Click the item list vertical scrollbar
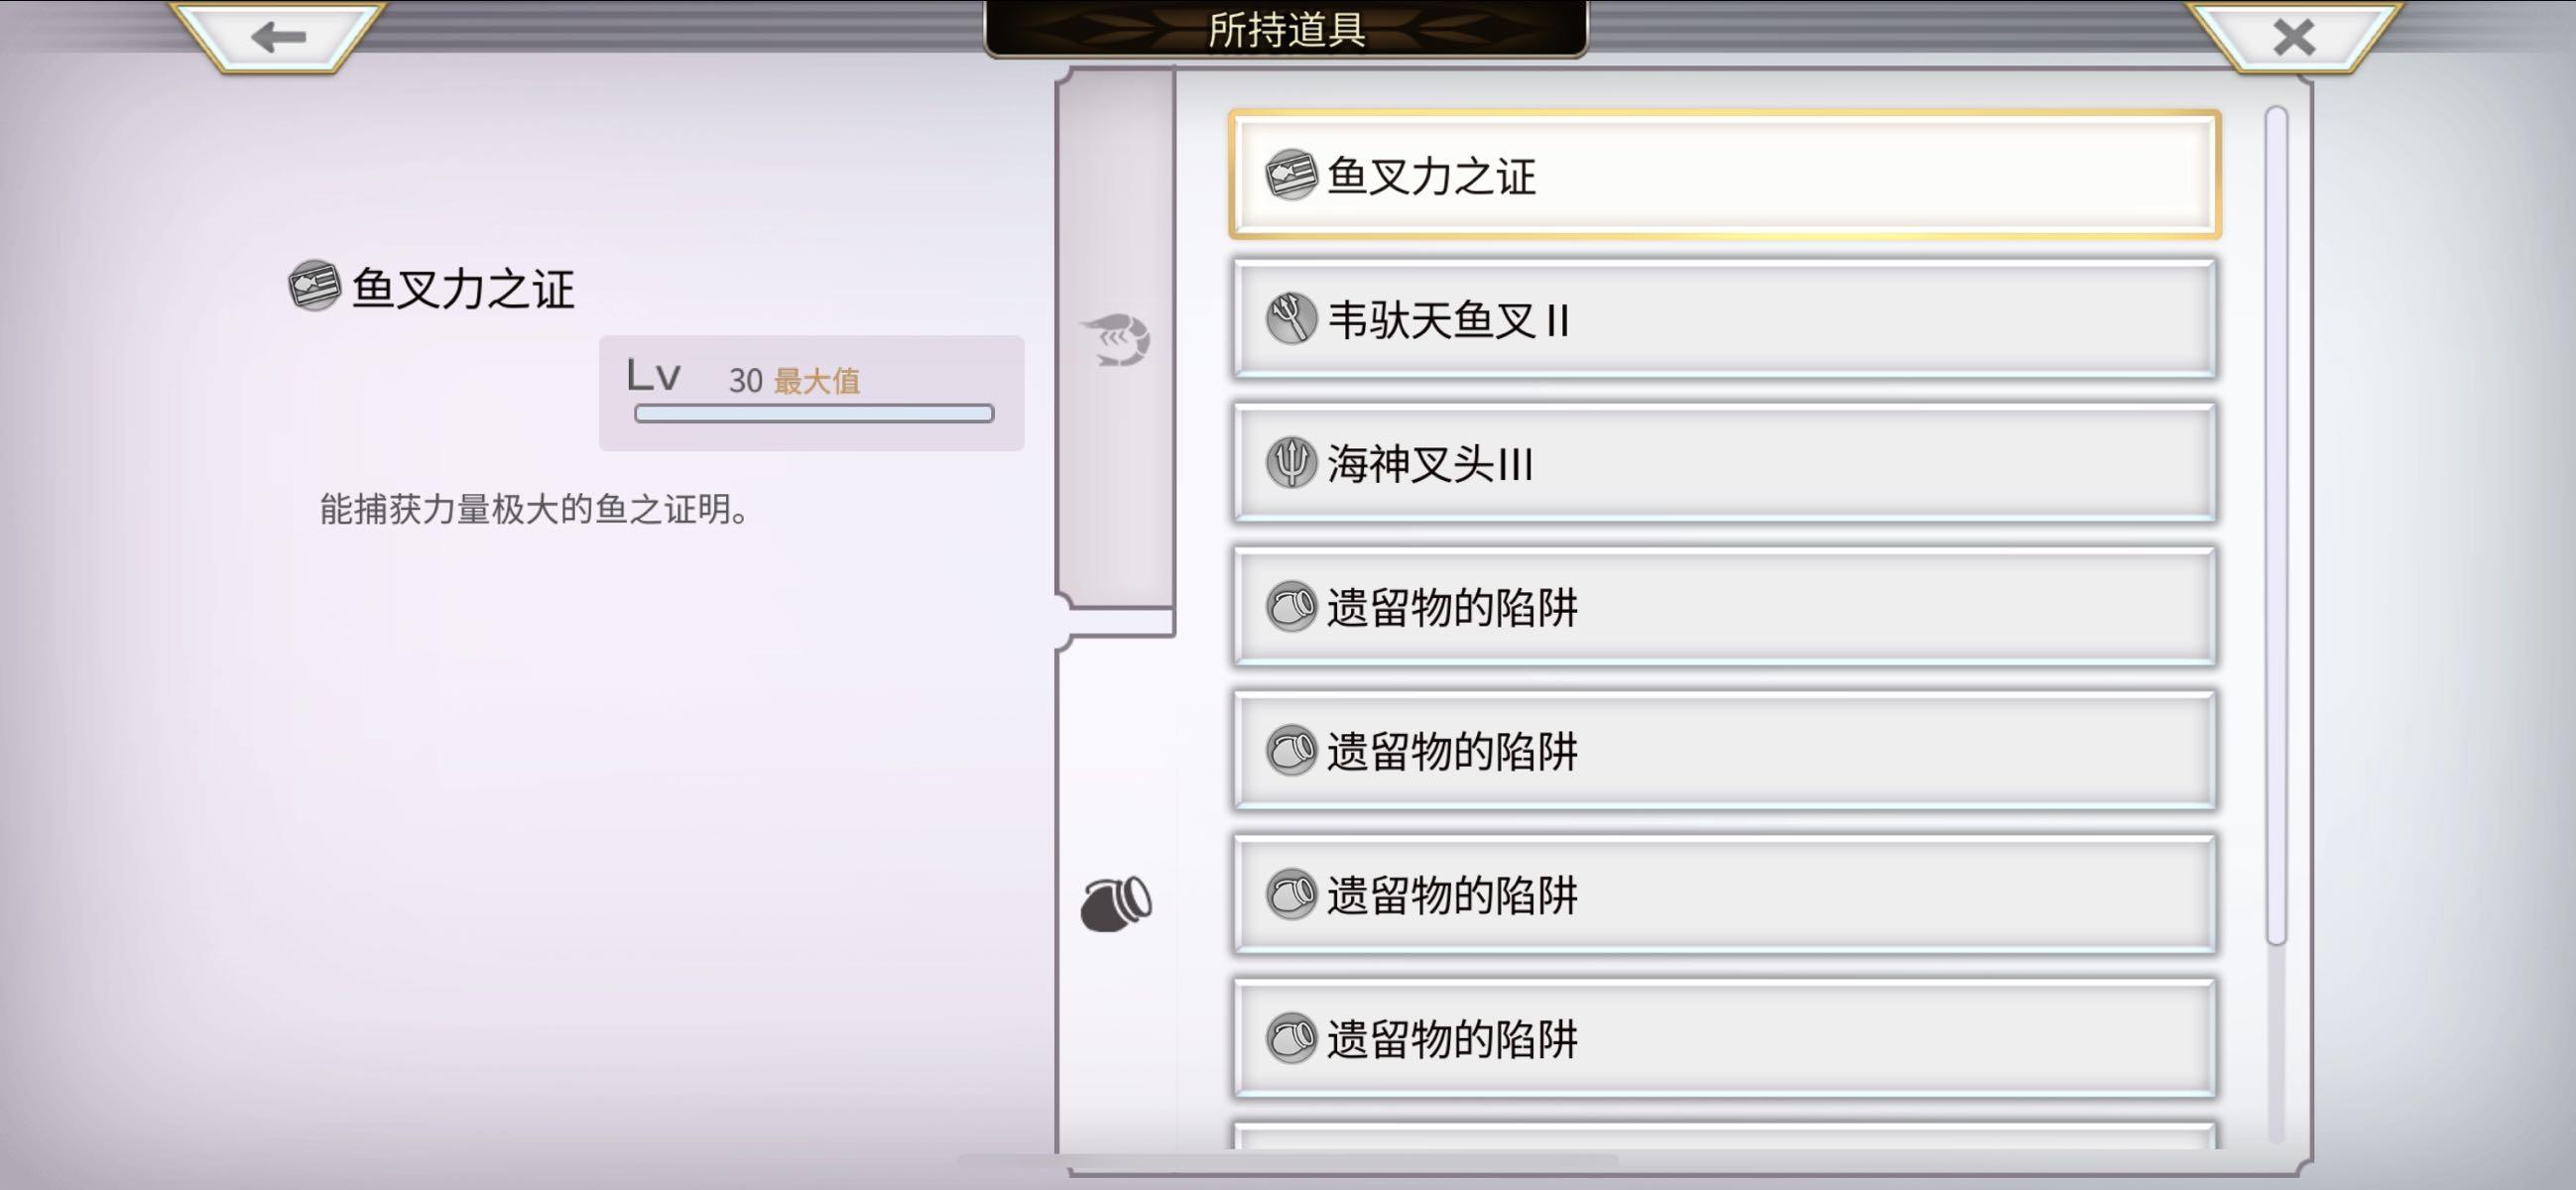This screenshot has width=2576, height=1190. tap(2276, 525)
